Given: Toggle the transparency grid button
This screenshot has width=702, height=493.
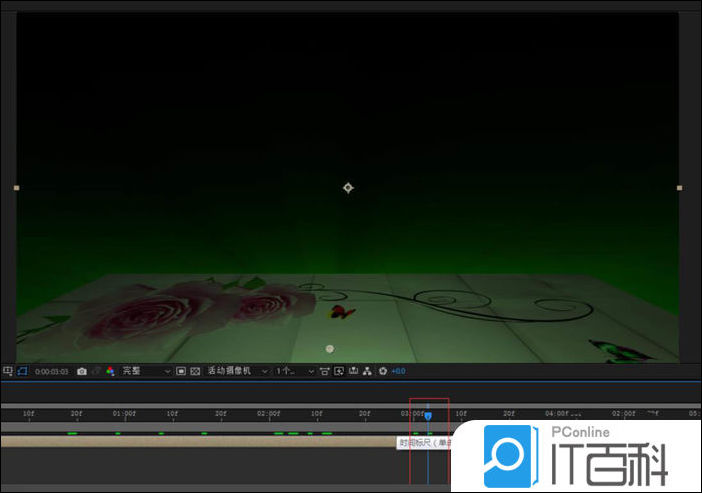Looking at the screenshot, I should [x=195, y=371].
